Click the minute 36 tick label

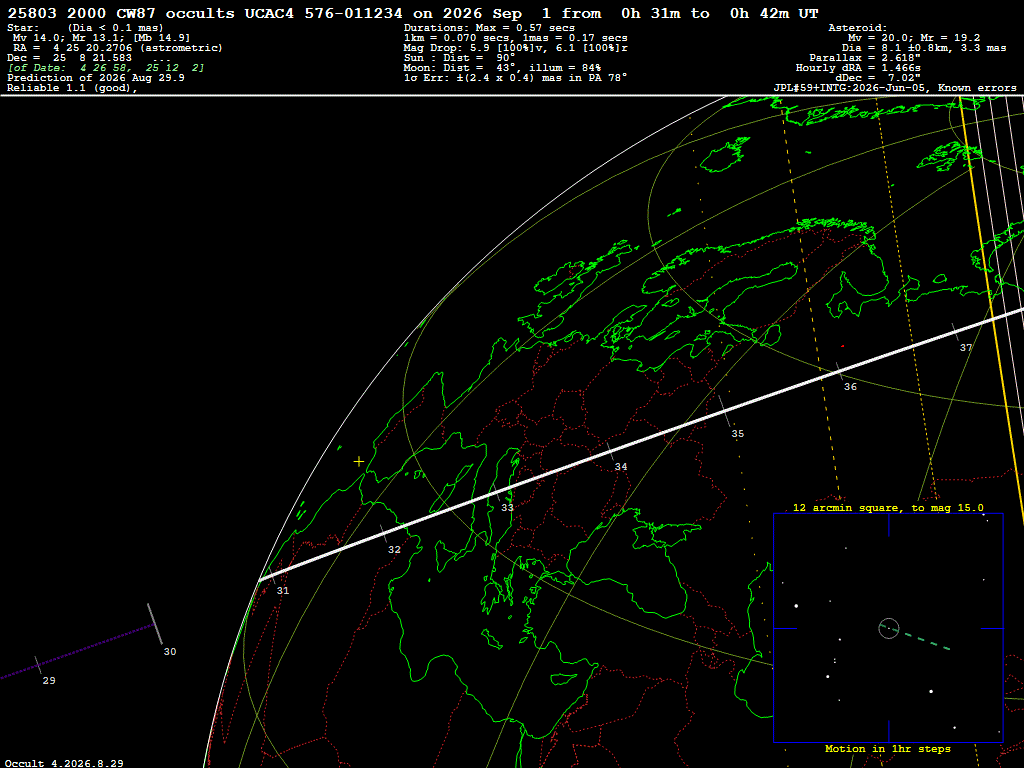tap(850, 387)
